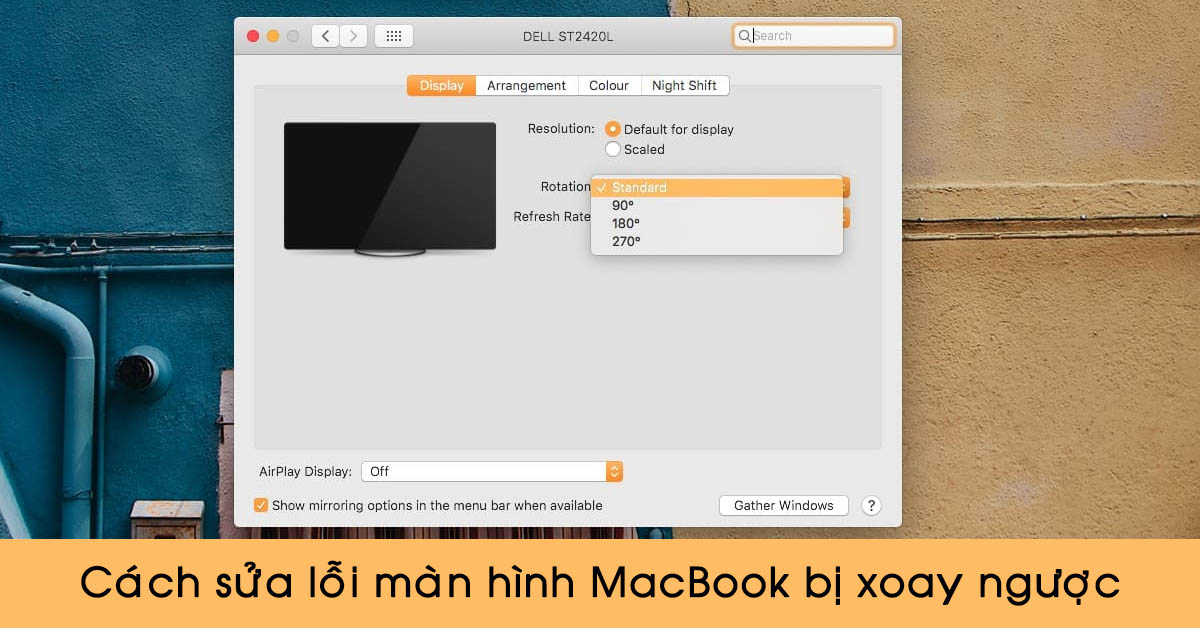
Task: Open the Arrangement tab
Action: click(527, 86)
